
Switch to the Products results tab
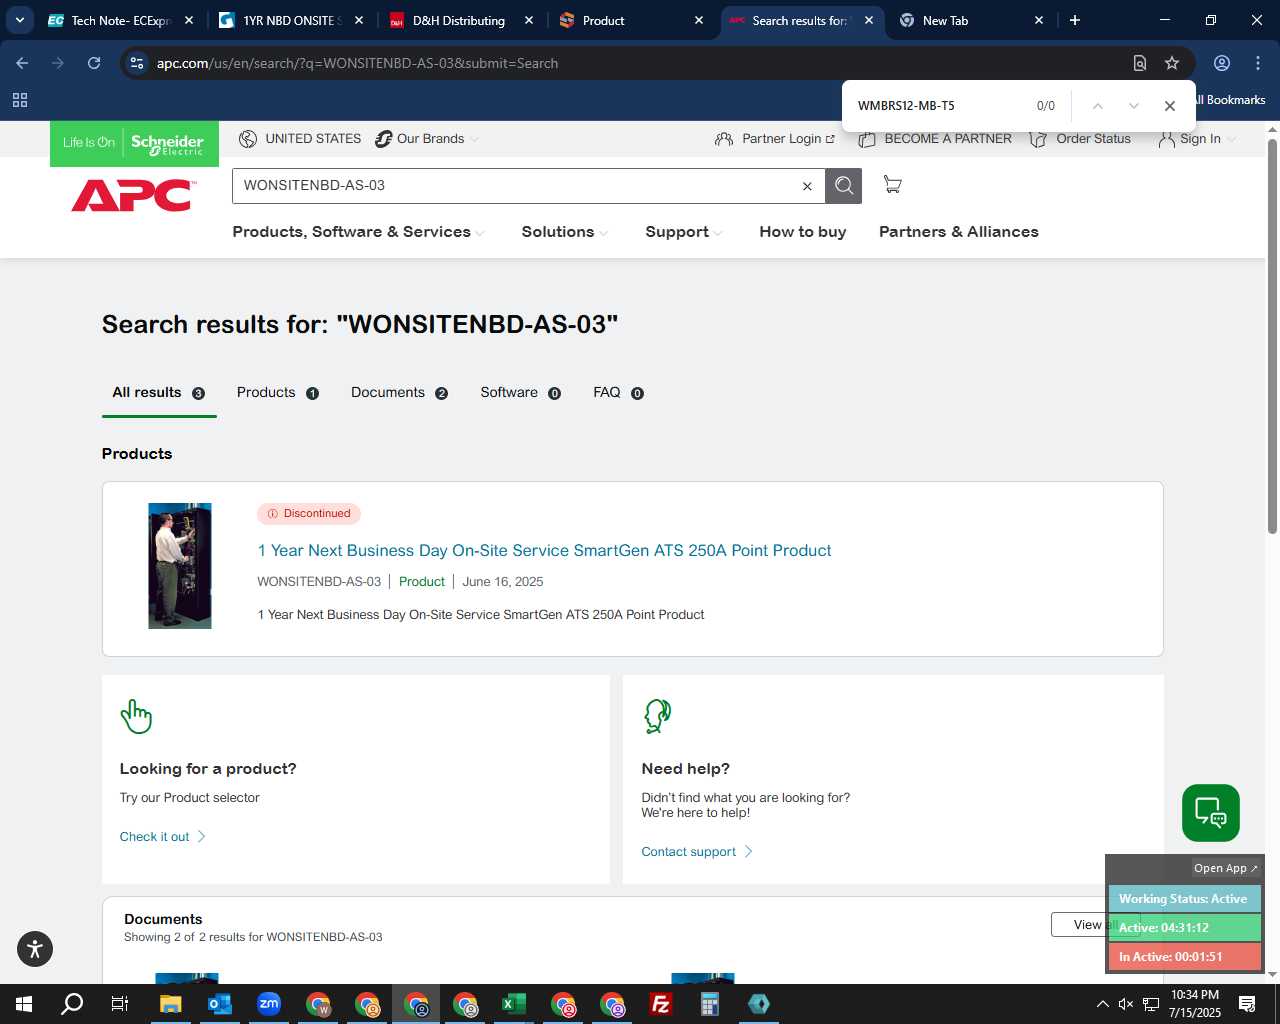pos(278,393)
